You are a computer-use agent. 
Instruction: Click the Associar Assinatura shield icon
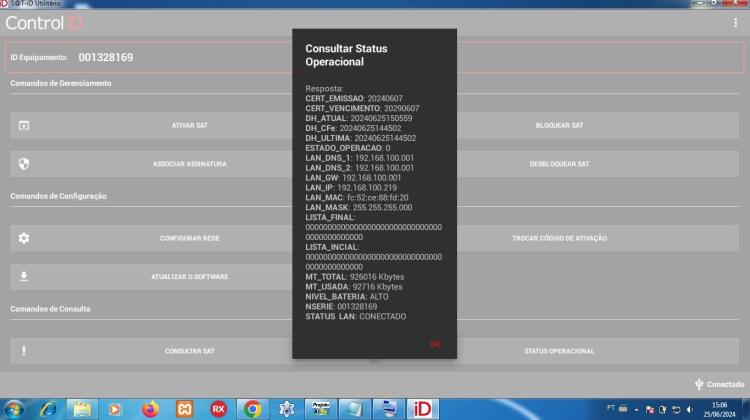point(24,164)
